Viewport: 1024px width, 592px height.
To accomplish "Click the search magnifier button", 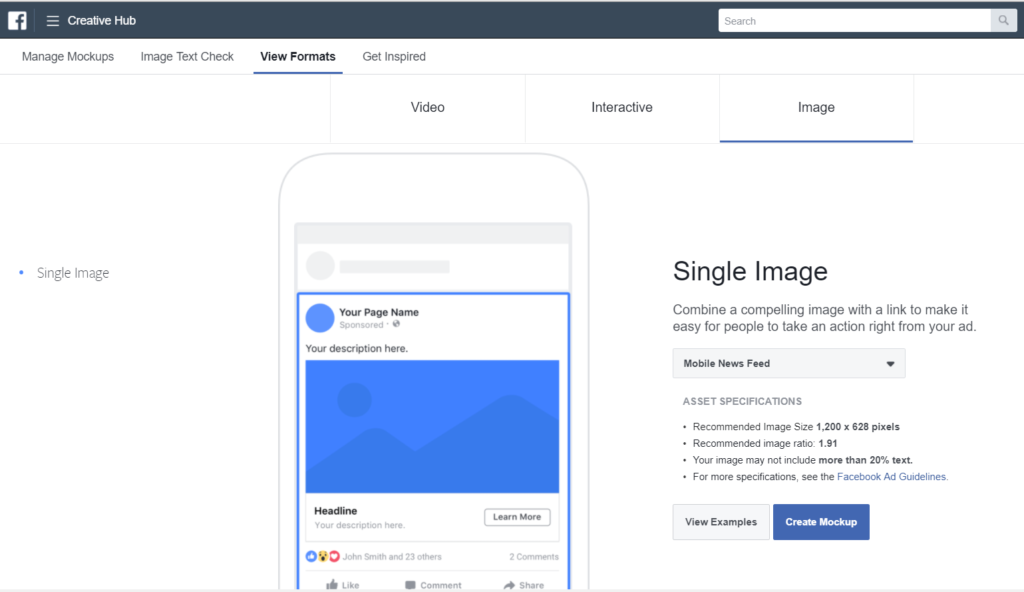I will coord(1003,21).
